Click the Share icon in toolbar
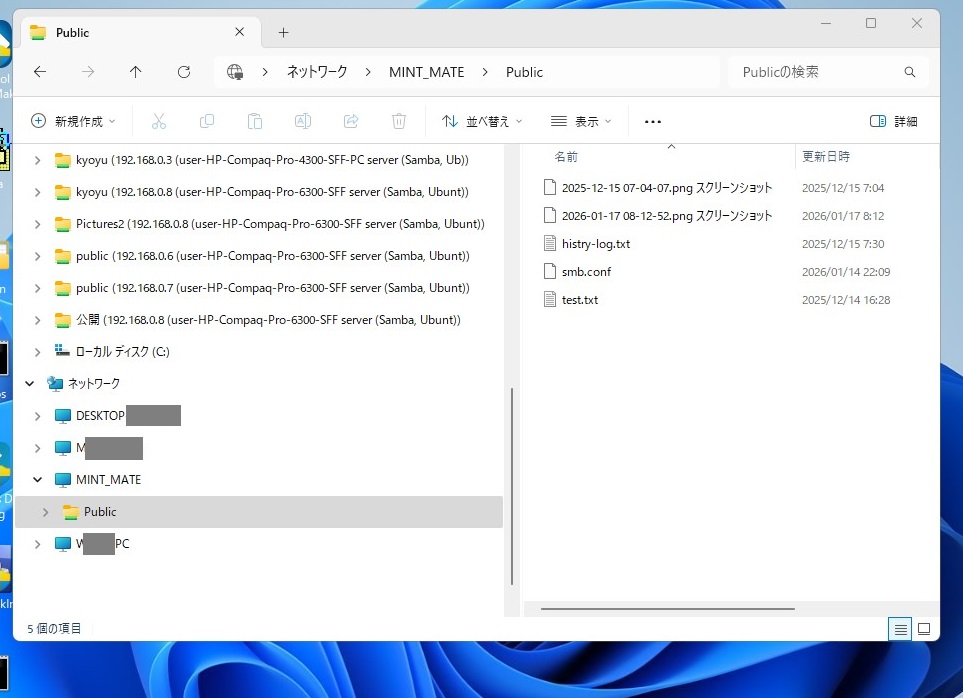The image size is (963, 698). (x=351, y=121)
